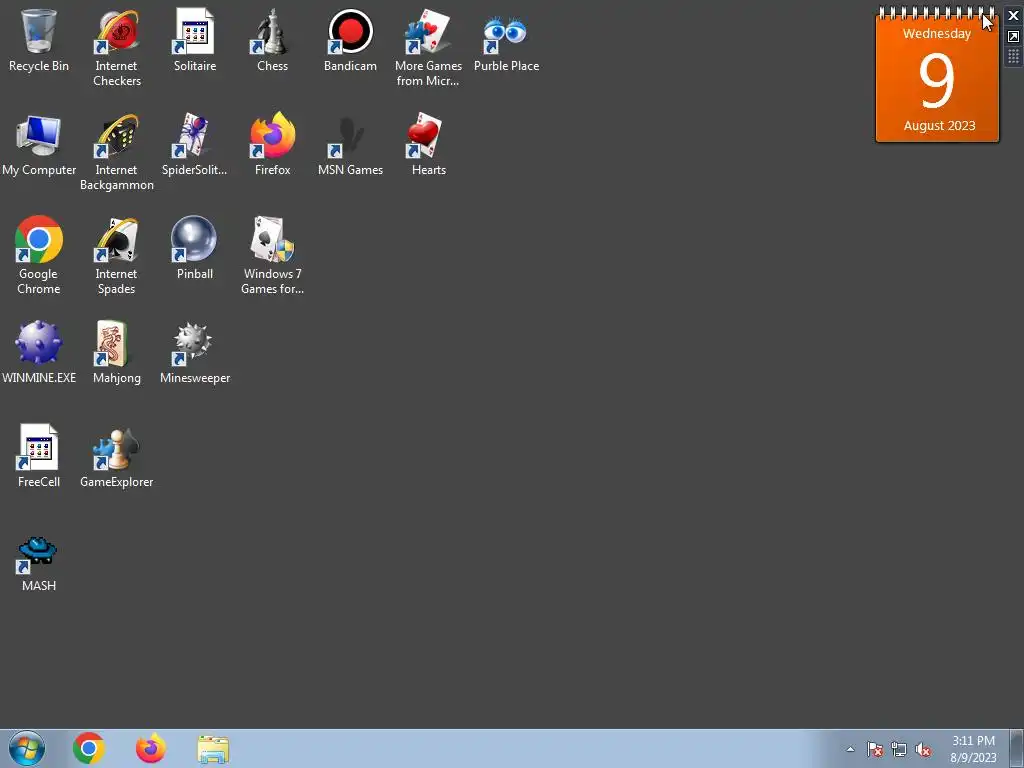Click the muted volume tray icon
This screenshot has height=768, width=1024.
tap(923, 749)
